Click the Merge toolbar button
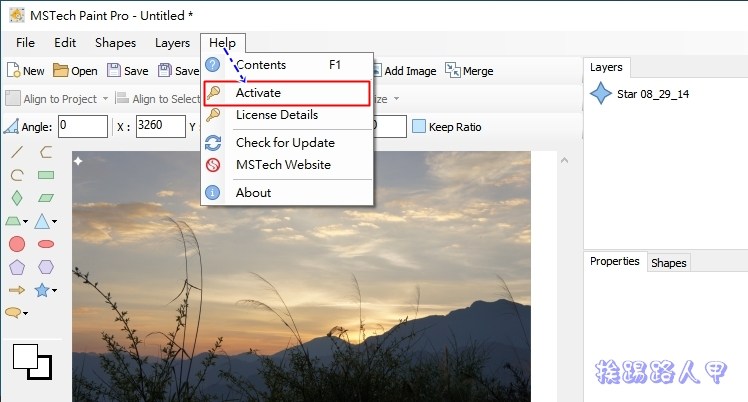This screenshot has height=402, width=748. coord(469,71)
